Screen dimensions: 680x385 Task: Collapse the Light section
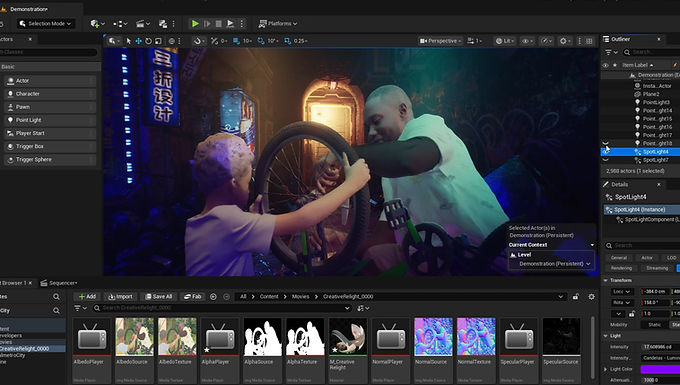pos(606,336)
